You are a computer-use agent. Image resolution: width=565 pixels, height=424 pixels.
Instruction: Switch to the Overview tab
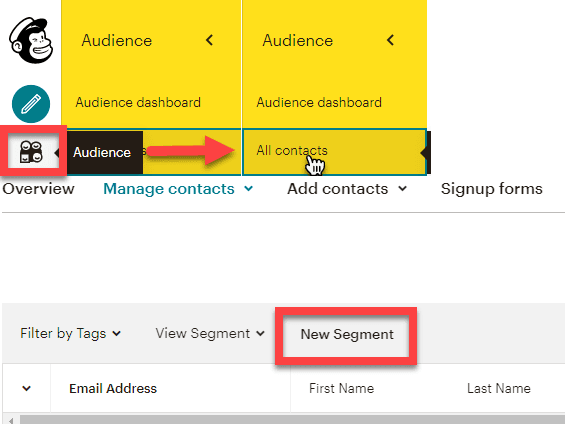click(38, 189)
